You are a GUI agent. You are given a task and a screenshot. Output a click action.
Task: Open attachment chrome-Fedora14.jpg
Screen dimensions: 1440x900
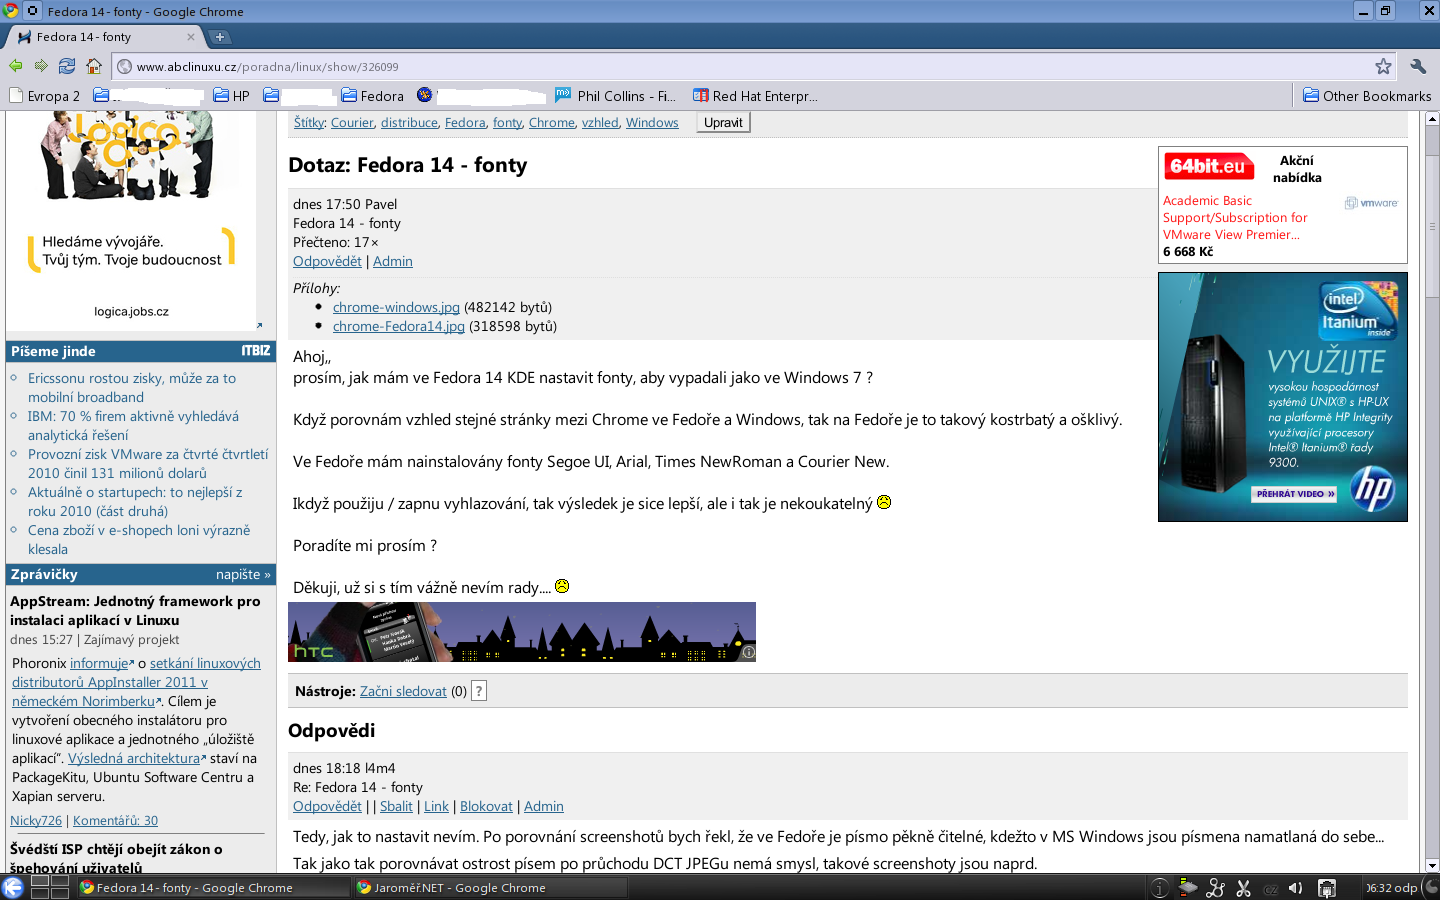(399, 326)
